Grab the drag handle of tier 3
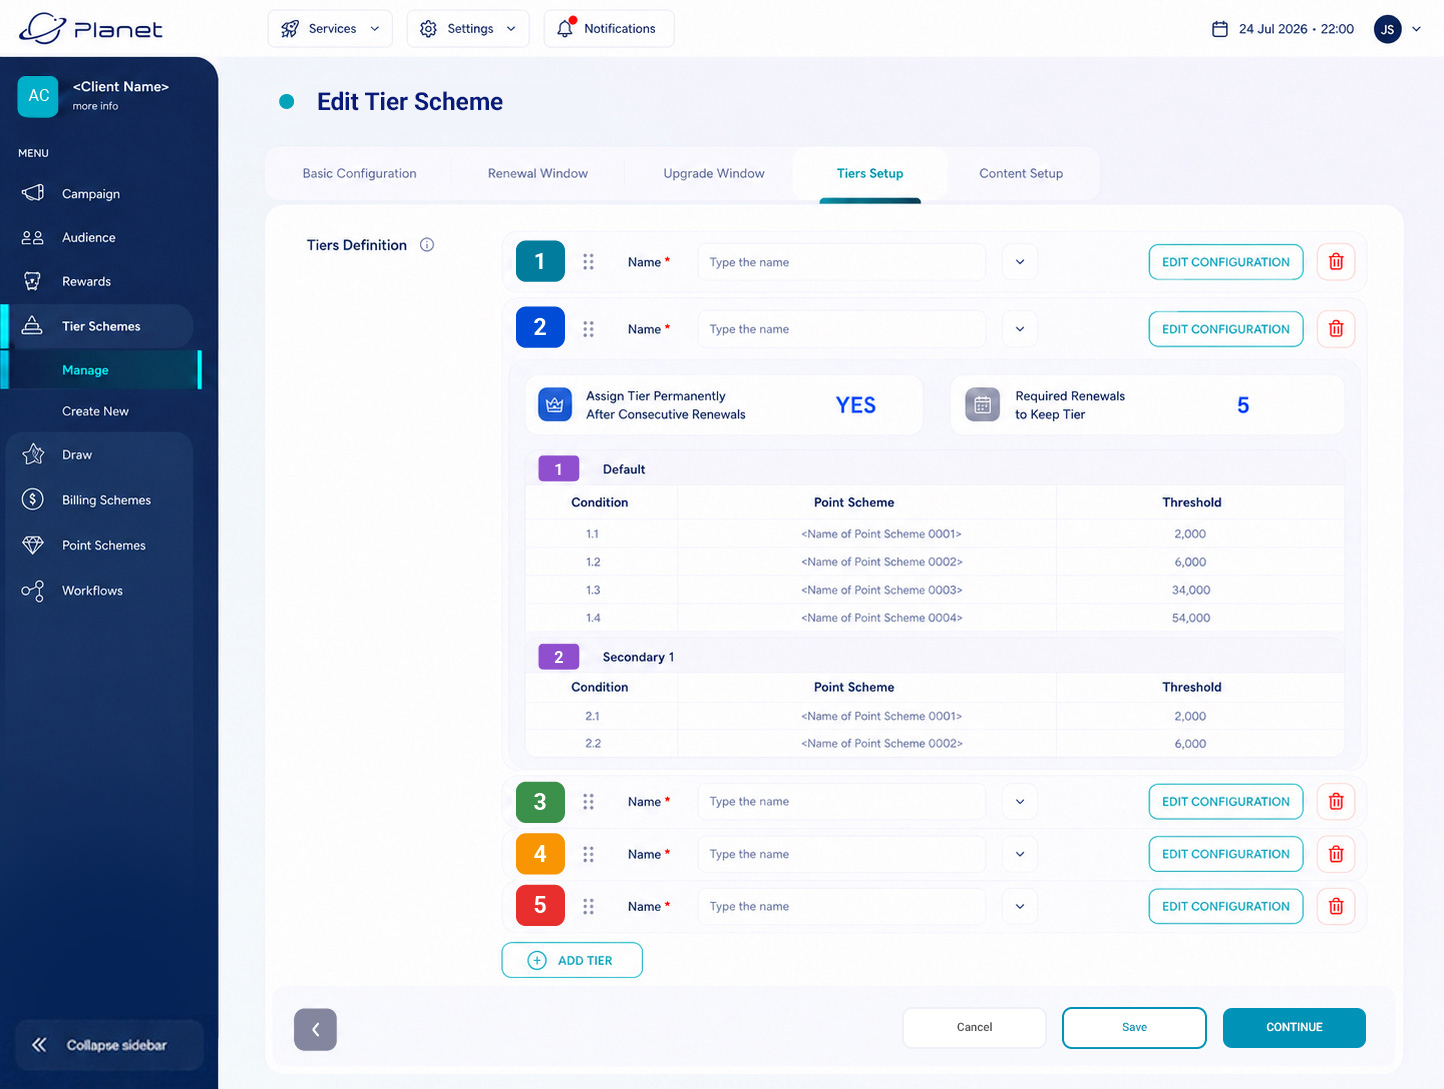The image size is (1444, 1089). [x=588, y=802]
